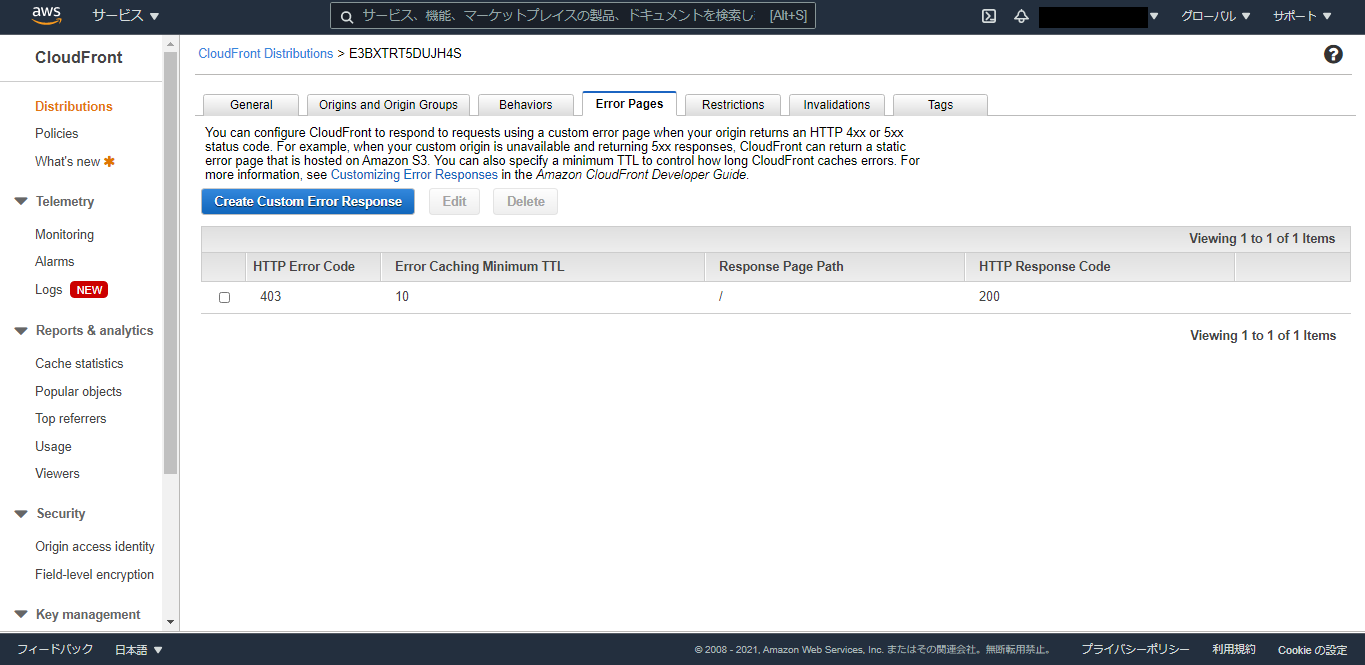Select the Error Pages tab
1365x665 pixels.
[629, 104]
